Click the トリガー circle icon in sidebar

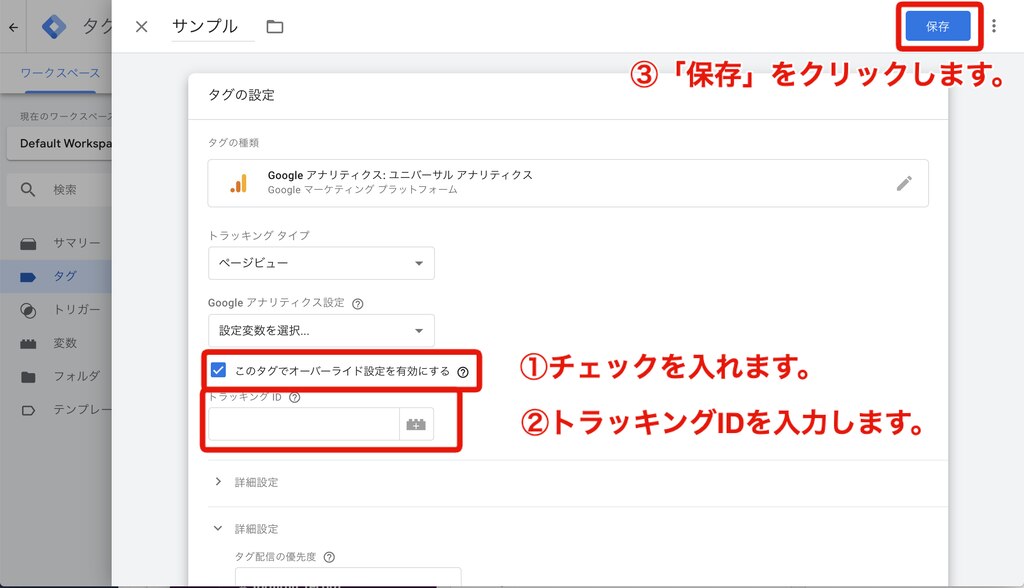pyautogui.click(x=28, y=310)
